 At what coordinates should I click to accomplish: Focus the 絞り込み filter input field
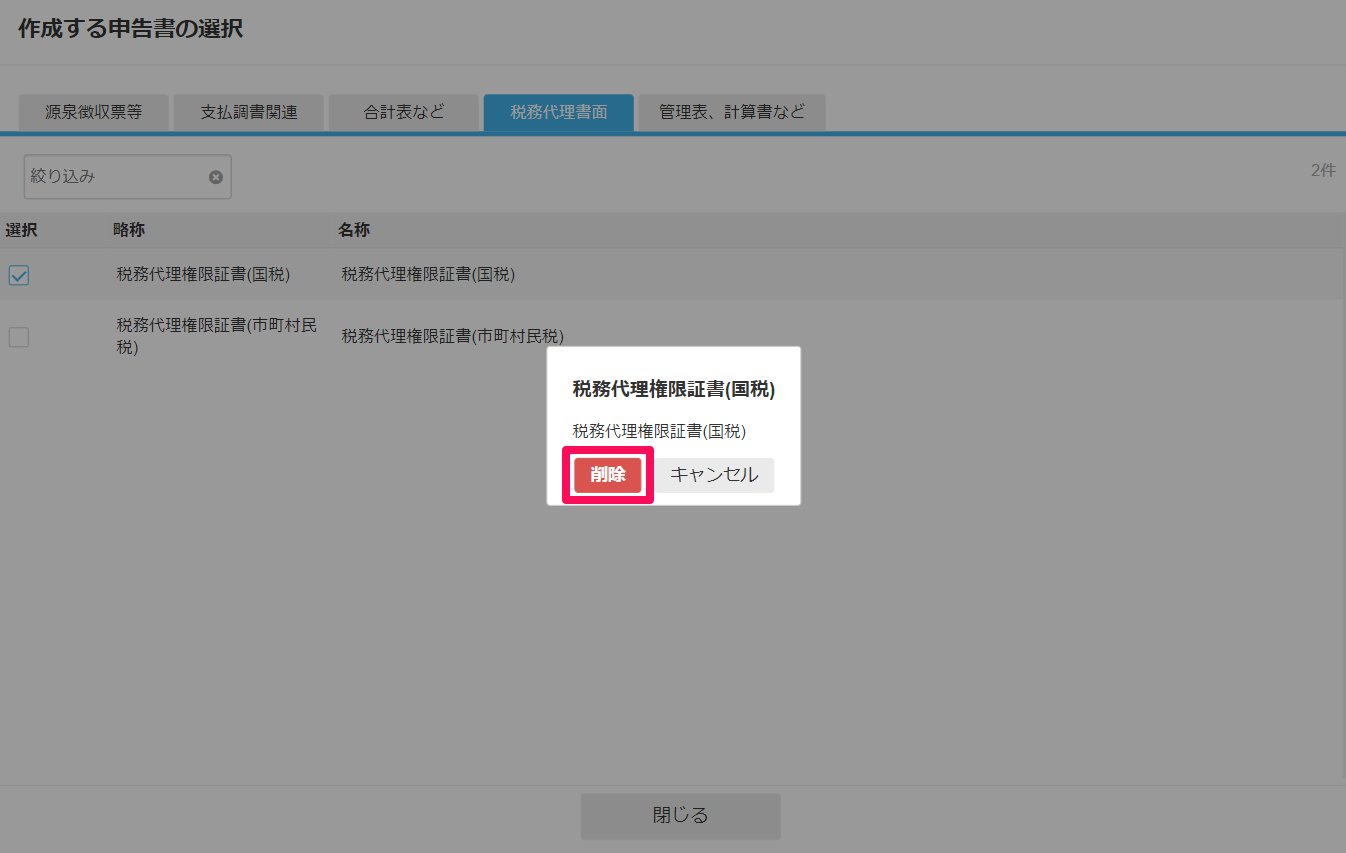point(127,176)
